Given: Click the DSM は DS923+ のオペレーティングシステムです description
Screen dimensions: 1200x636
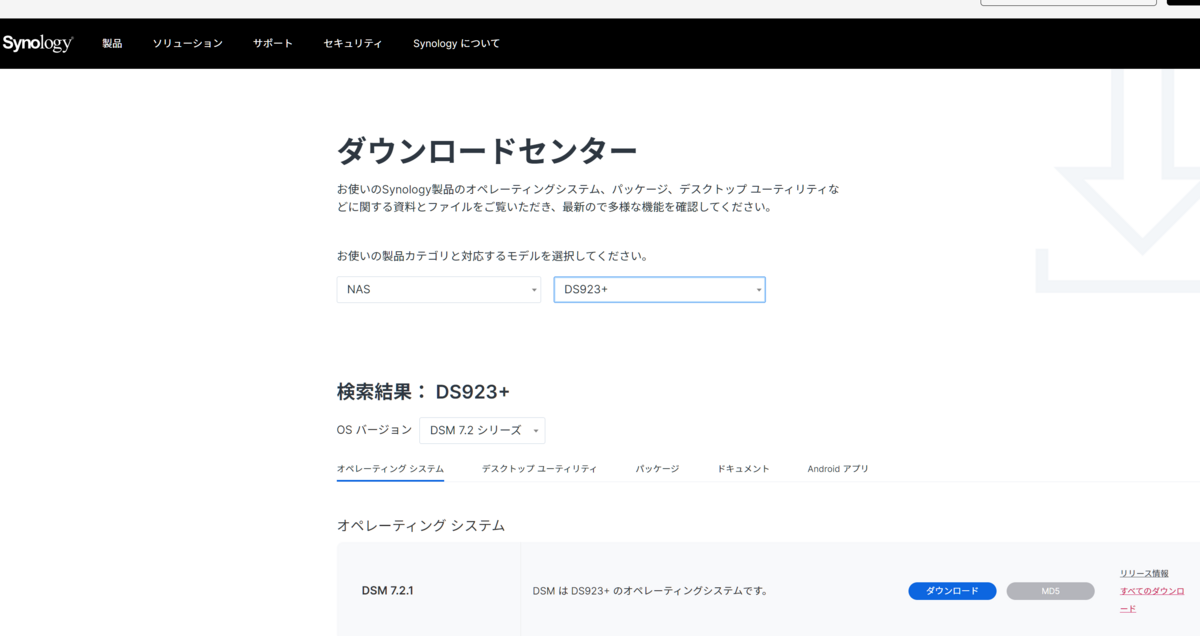Looking at the screenshot, I should tap(650, 591).
